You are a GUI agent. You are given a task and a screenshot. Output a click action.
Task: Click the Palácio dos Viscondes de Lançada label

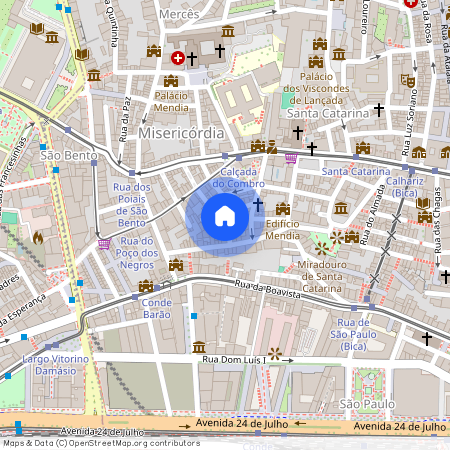point(316,88)
